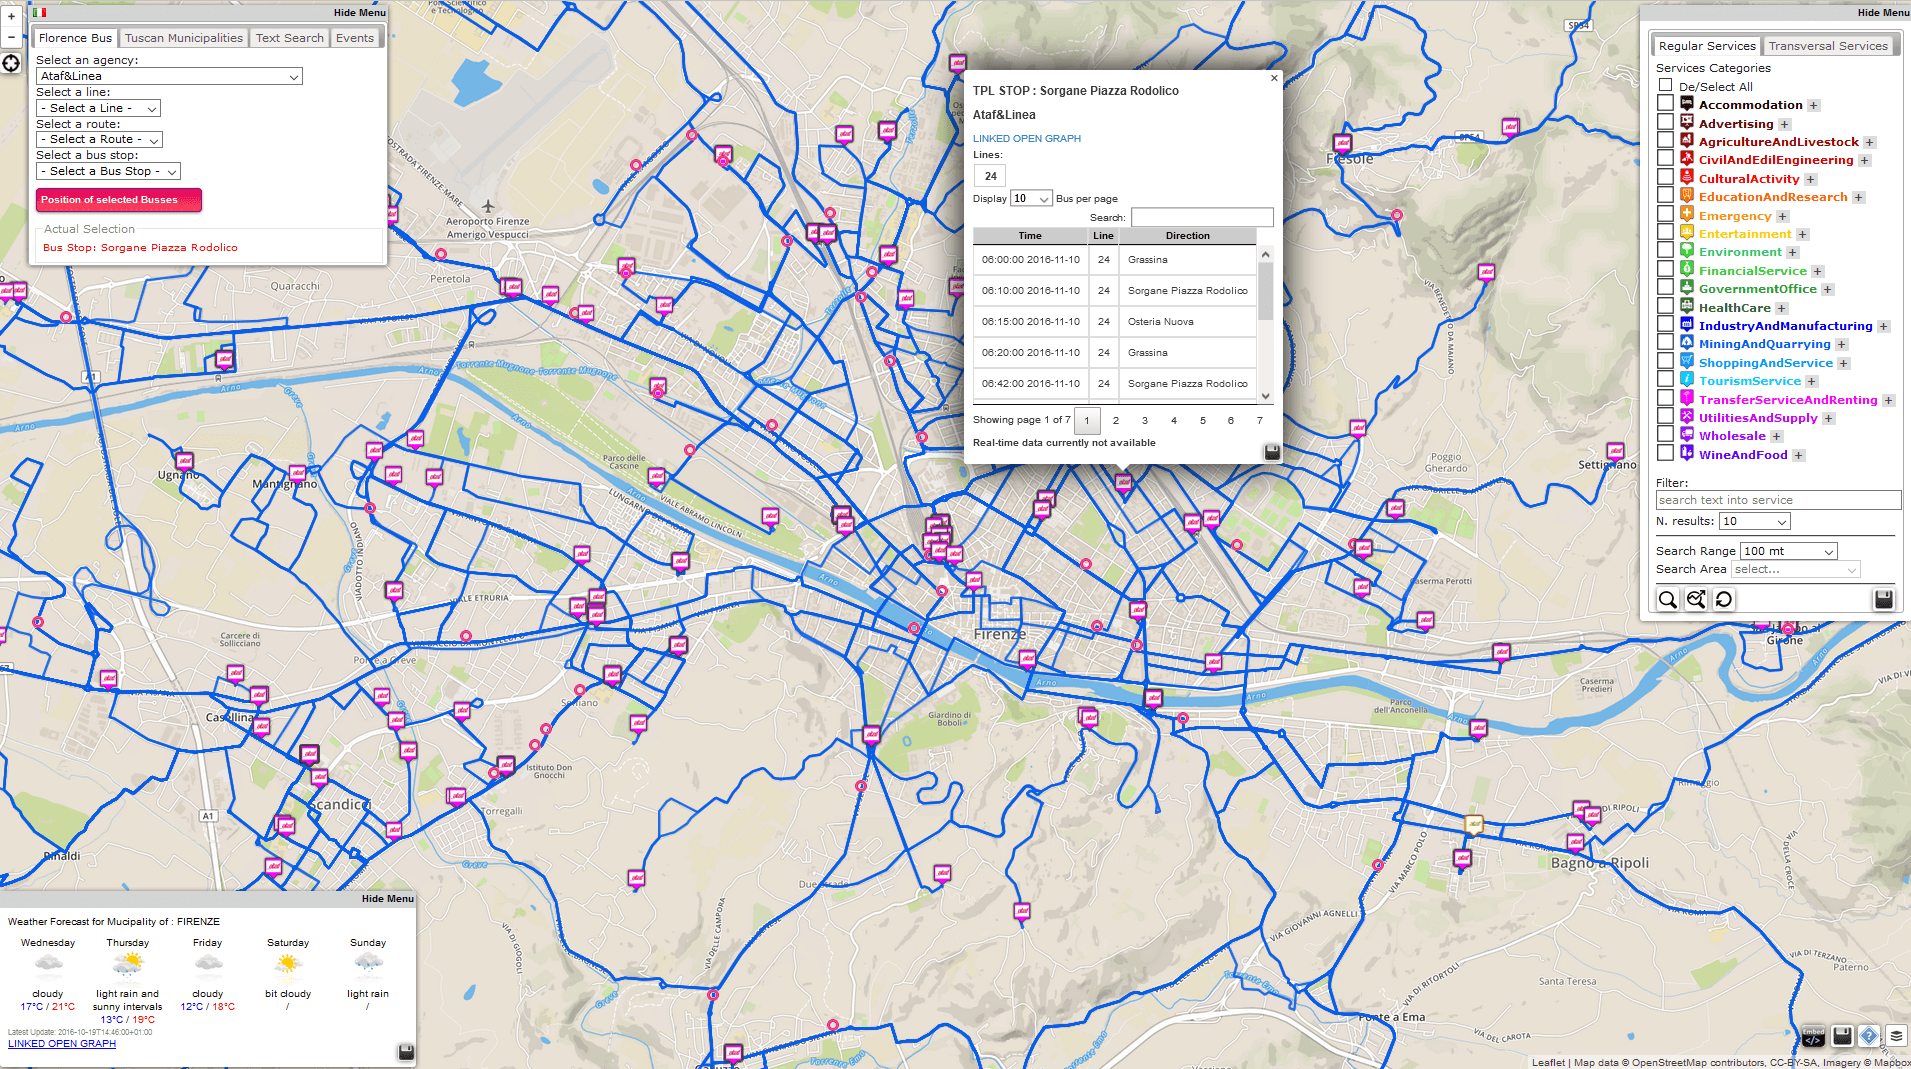Image resolution: width=1911 pixels, height=1069 pixels.
Task: Toggle the De/Select All checkbox
Action: 1666,86
